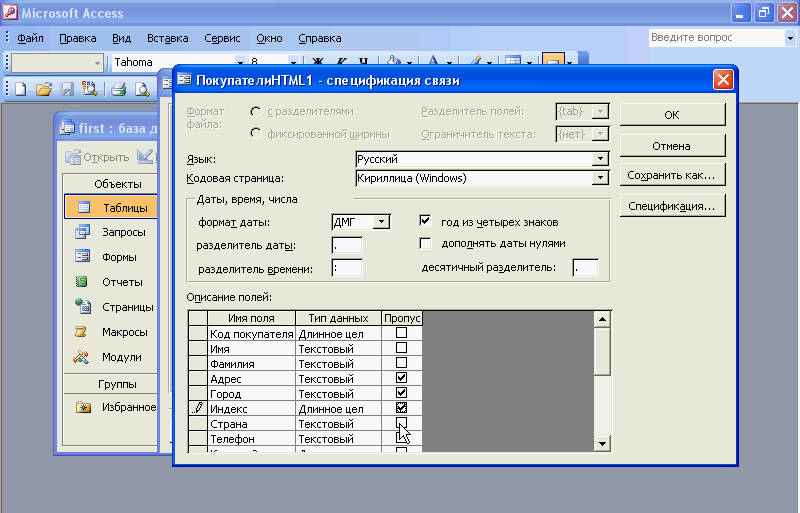Open the Сервис menu
The width and height of the screenshot is (800, 513).
(x=222, y=38)
